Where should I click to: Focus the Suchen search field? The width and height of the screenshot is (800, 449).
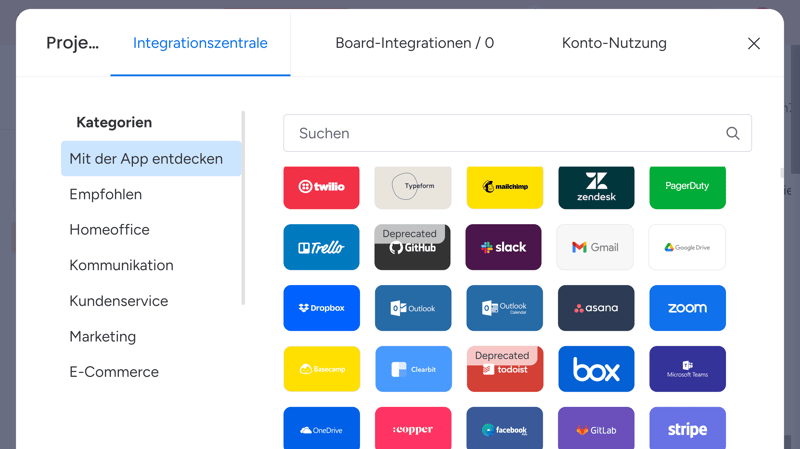pos(517,133)
